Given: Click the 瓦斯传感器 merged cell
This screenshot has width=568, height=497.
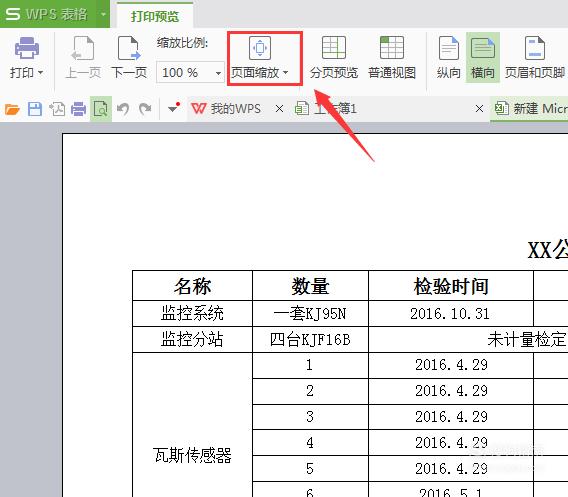Looking at the screenshot, I should 192,425.
